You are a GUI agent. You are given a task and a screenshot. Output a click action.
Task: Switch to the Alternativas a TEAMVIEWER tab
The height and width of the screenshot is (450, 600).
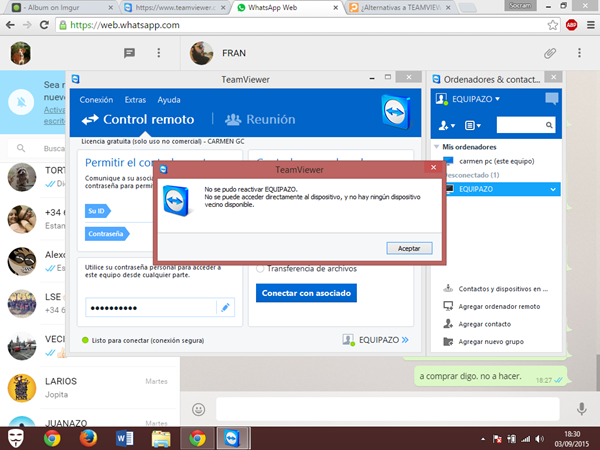click(x=401, y=8)
